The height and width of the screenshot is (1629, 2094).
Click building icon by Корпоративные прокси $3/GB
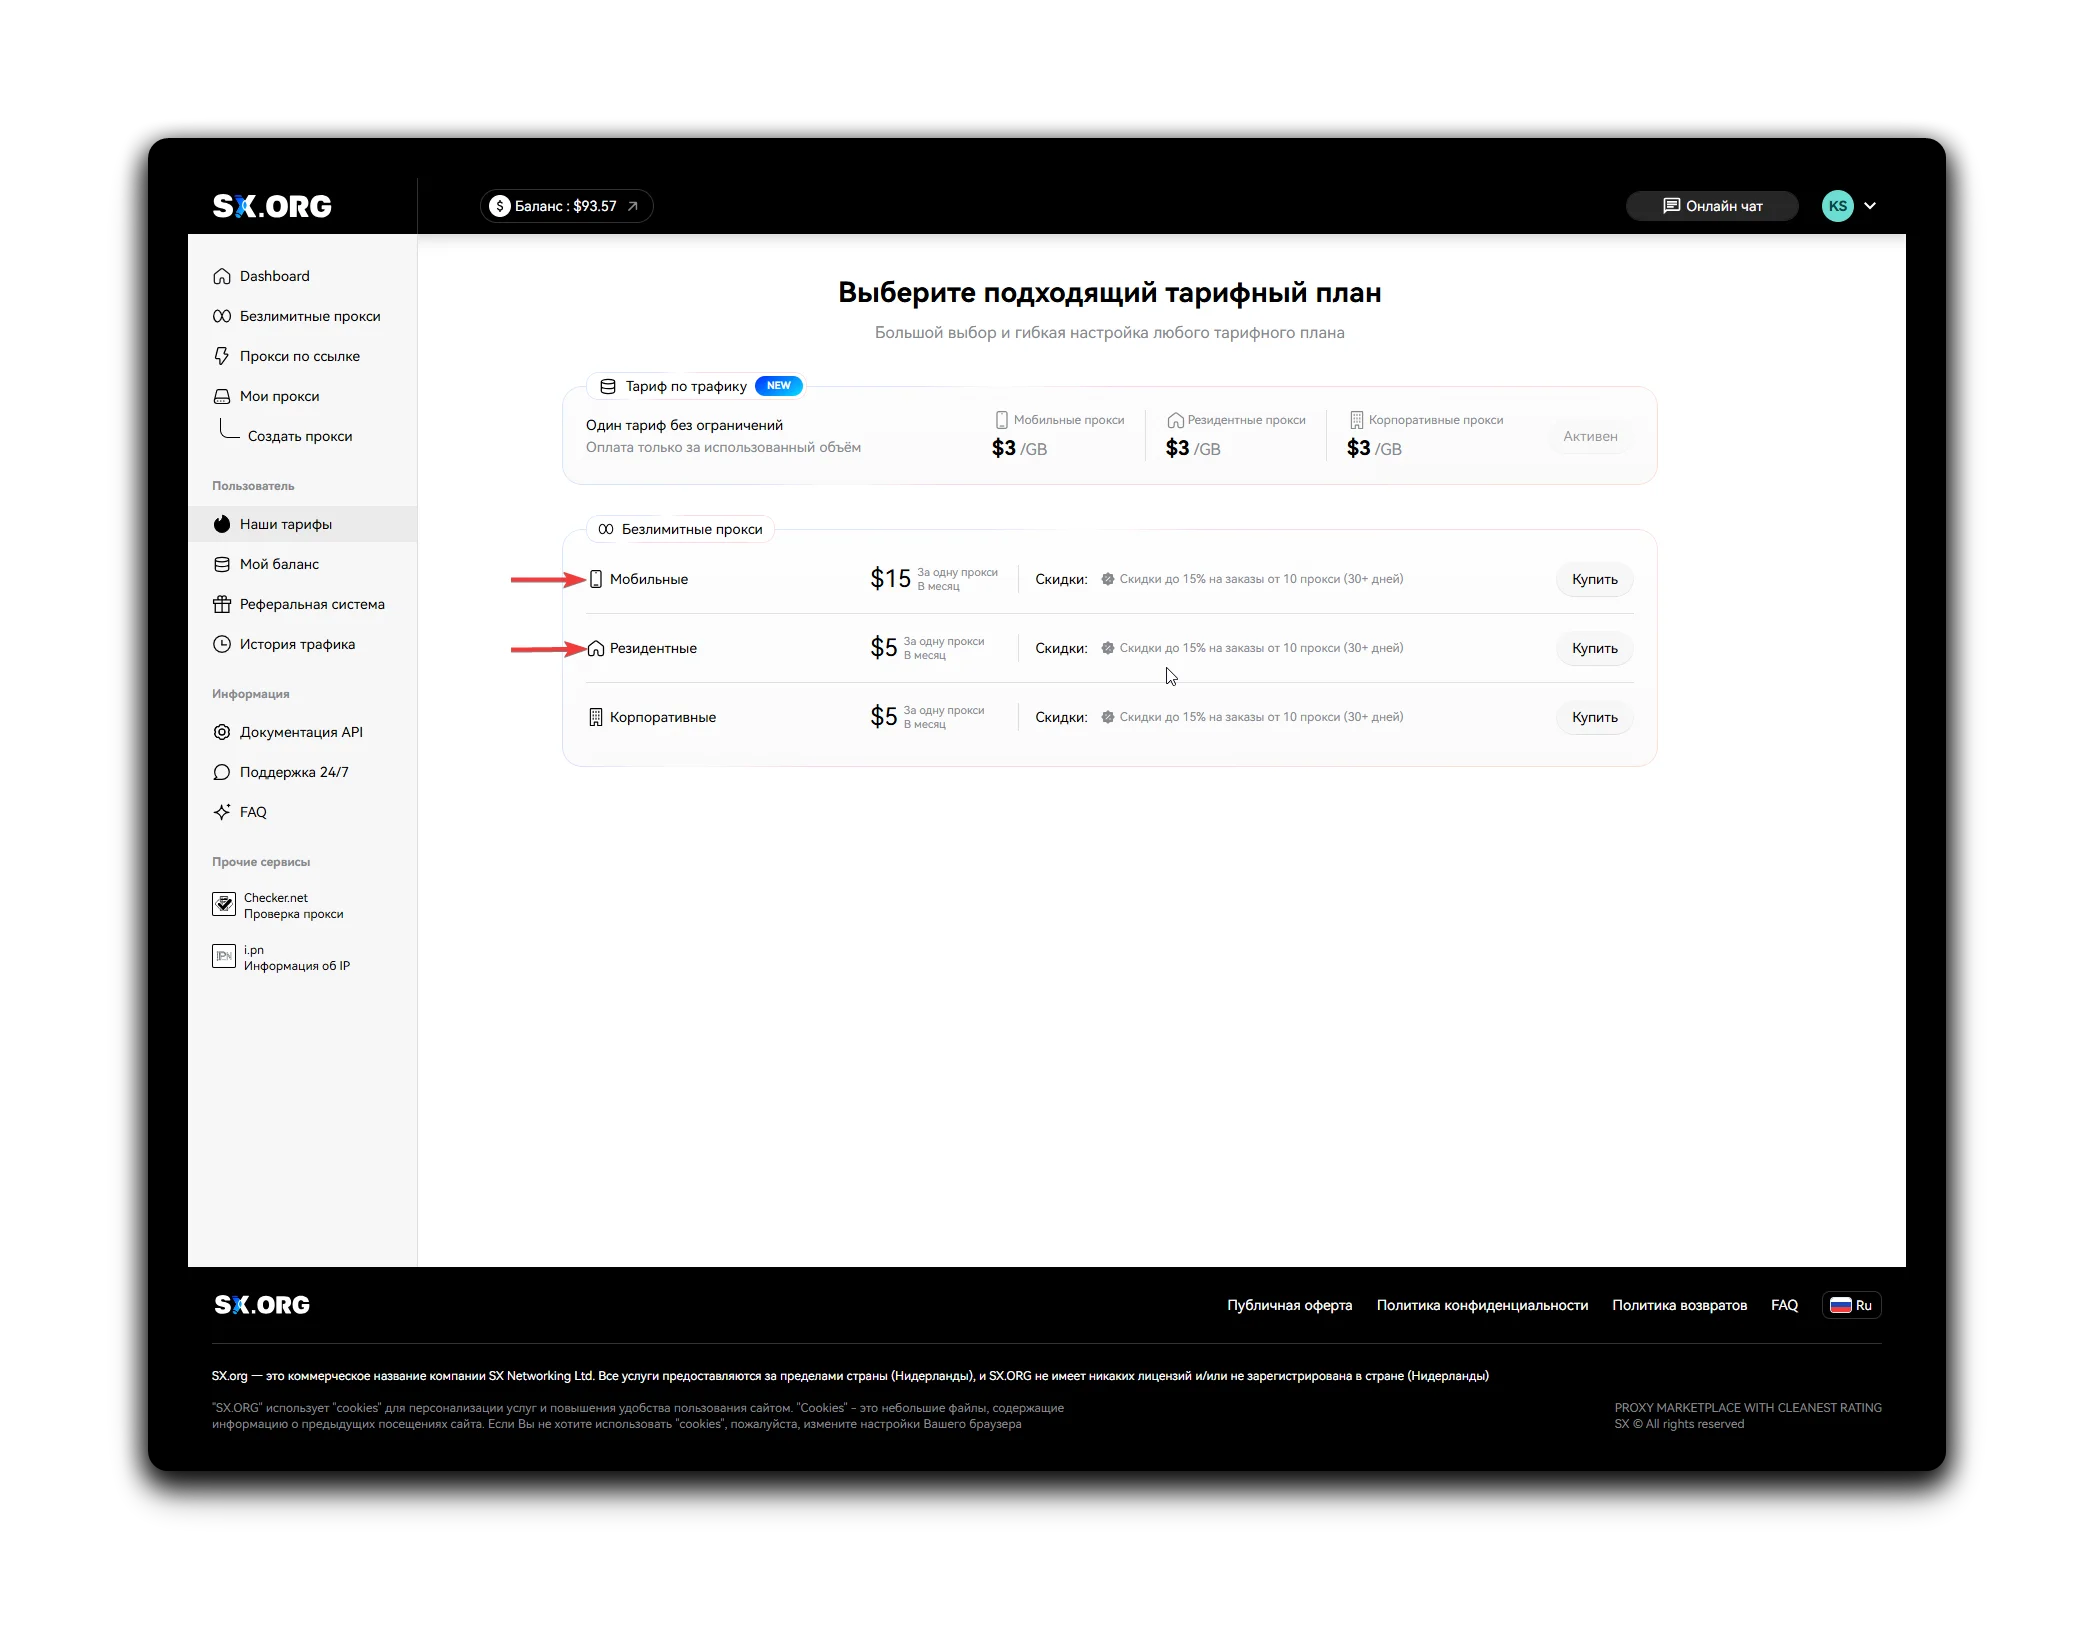1356,420
